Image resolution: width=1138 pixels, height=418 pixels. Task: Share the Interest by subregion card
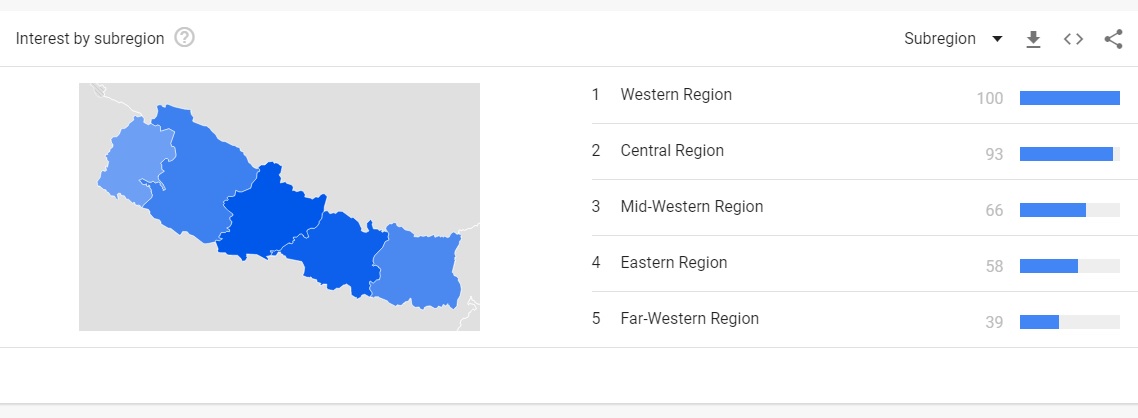(x=1113, y=39)
